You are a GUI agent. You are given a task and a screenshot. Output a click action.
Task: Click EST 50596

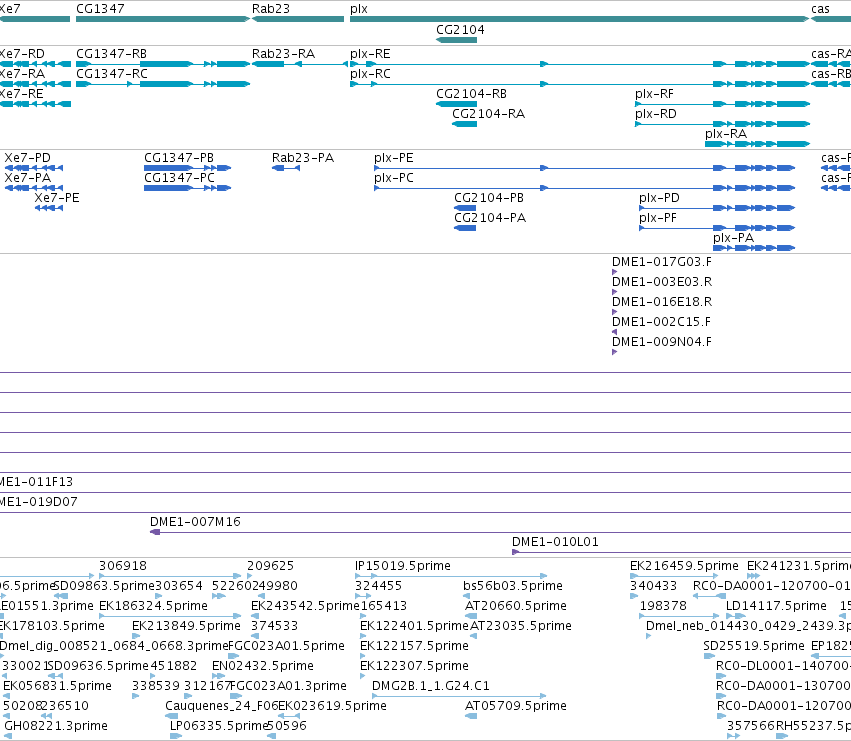coord(287,726)
